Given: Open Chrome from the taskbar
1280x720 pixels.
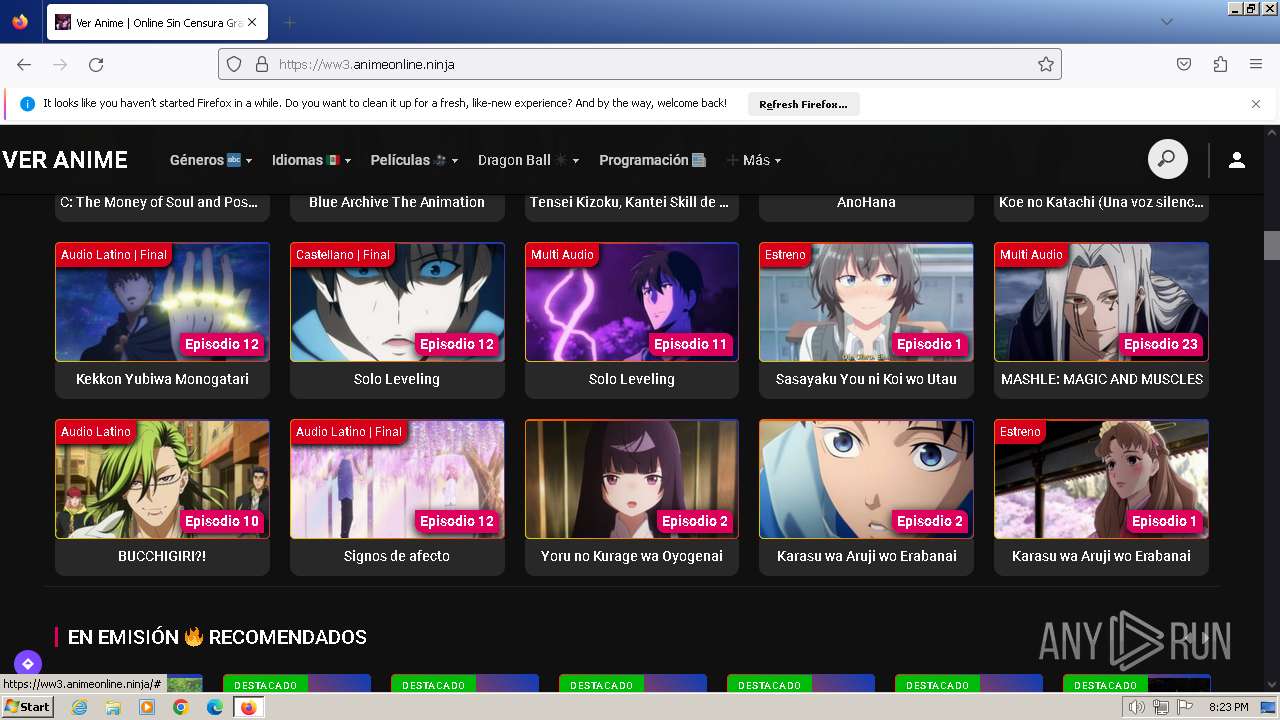Looking at the screenshot, I should click(x=180, y=707).
